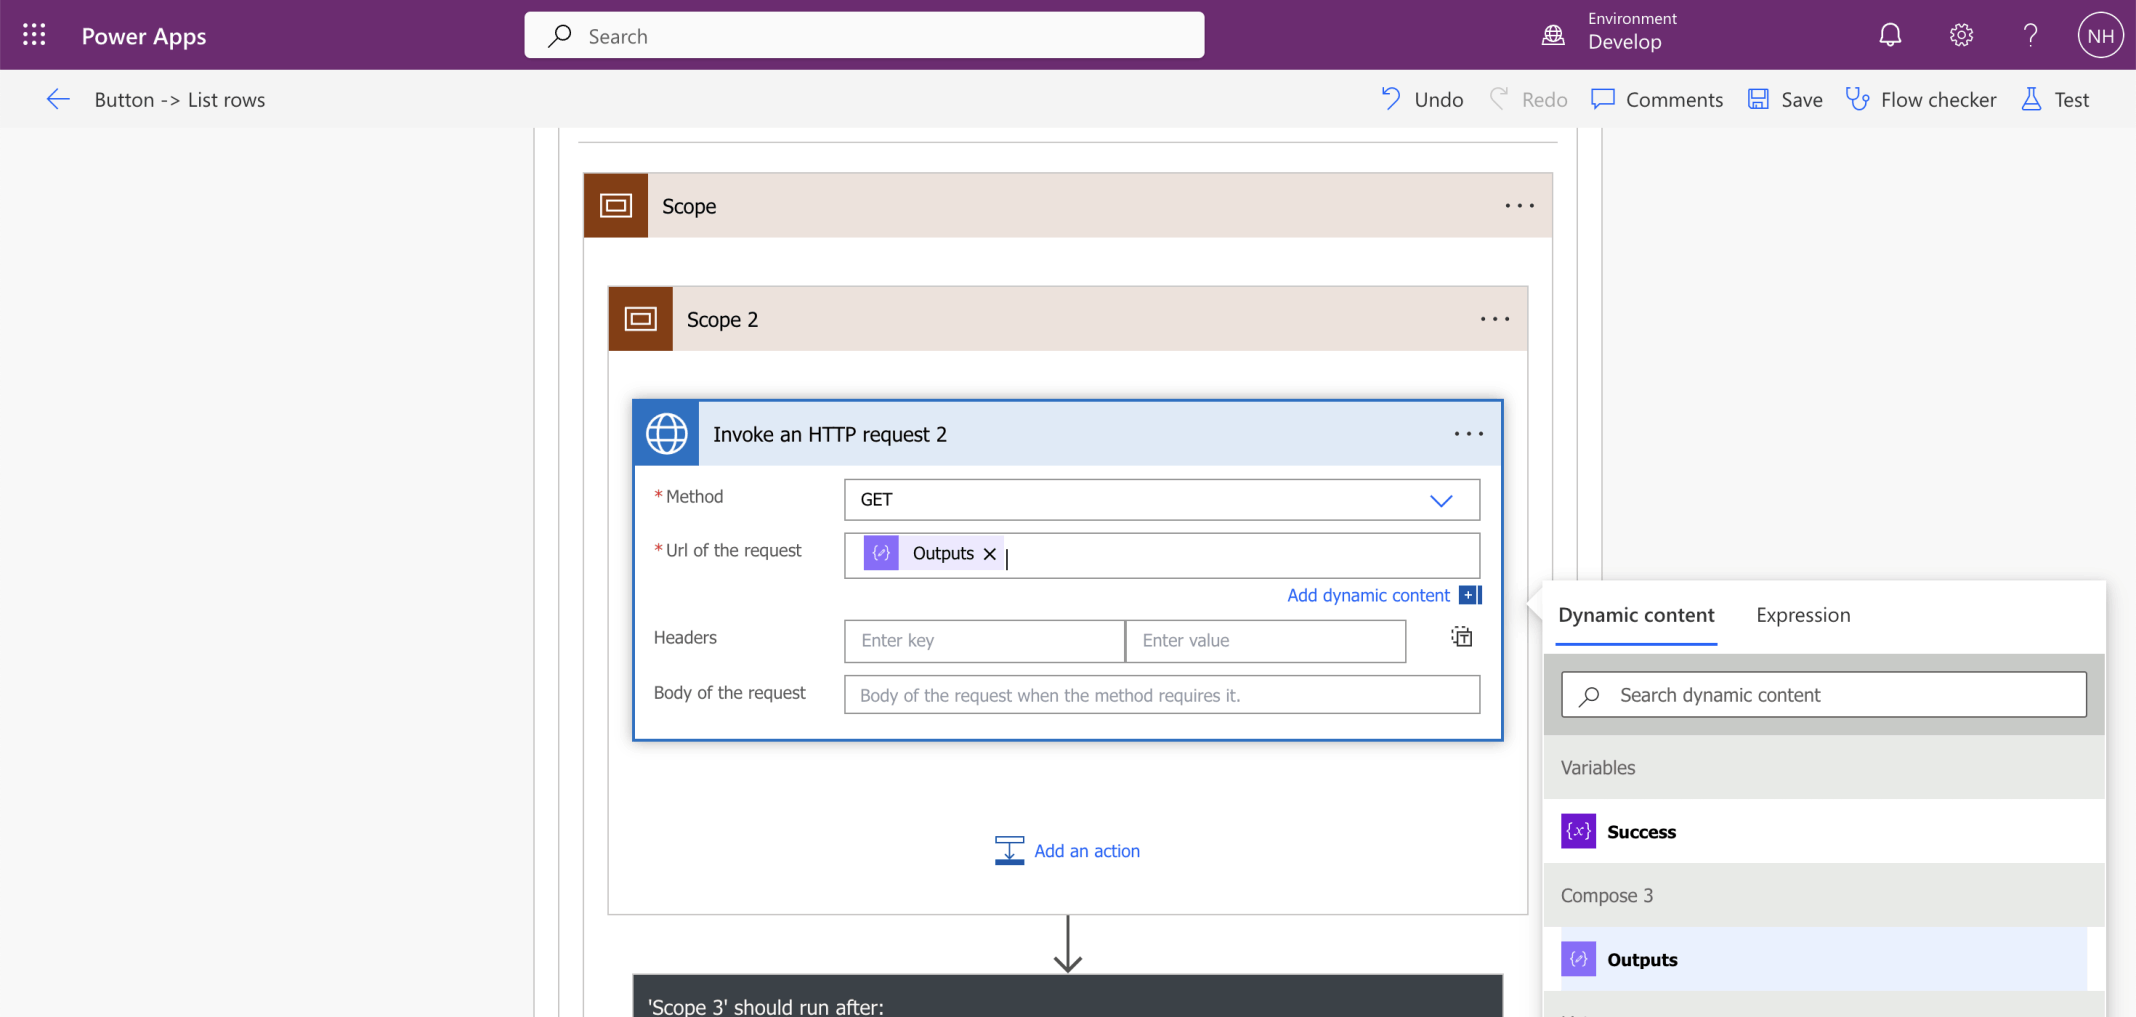This screenshot has height=1017, width=2136.
Task: Click the Power Apps title
Action: [144, 36]
